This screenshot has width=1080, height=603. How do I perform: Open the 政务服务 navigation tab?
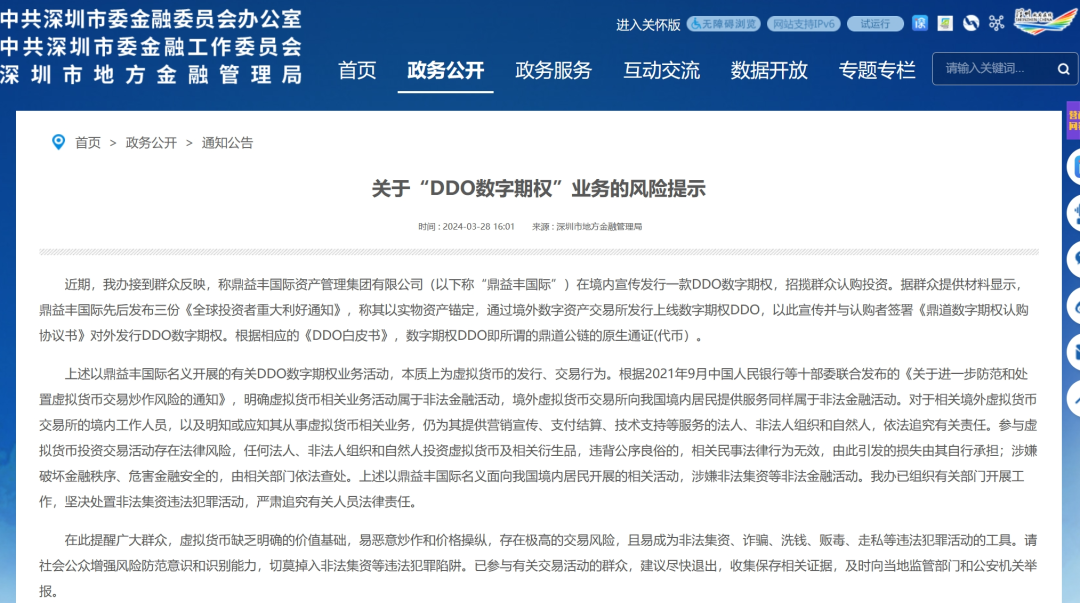coord(554,70)
